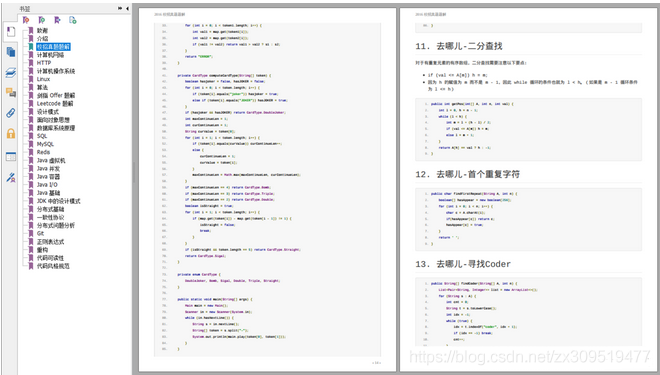Open the Digital Signatures pen panel
This screenshot has height=375, width=660.
[11, 177]
